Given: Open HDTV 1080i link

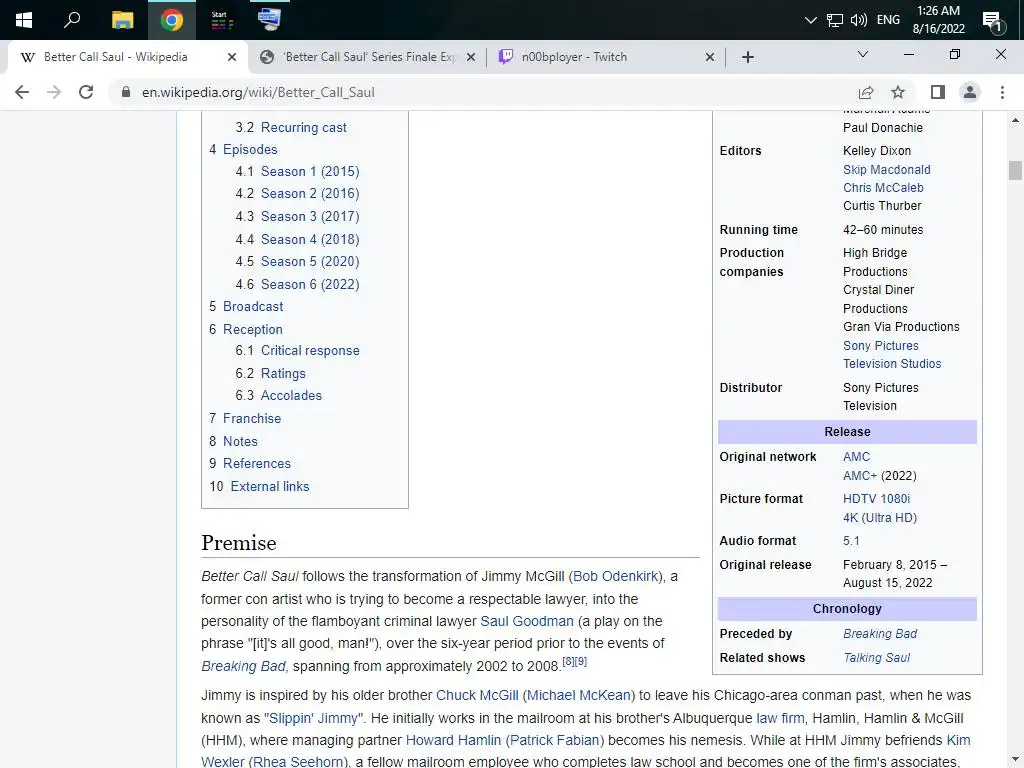Looking at the screenshot, I should (876, 499).
